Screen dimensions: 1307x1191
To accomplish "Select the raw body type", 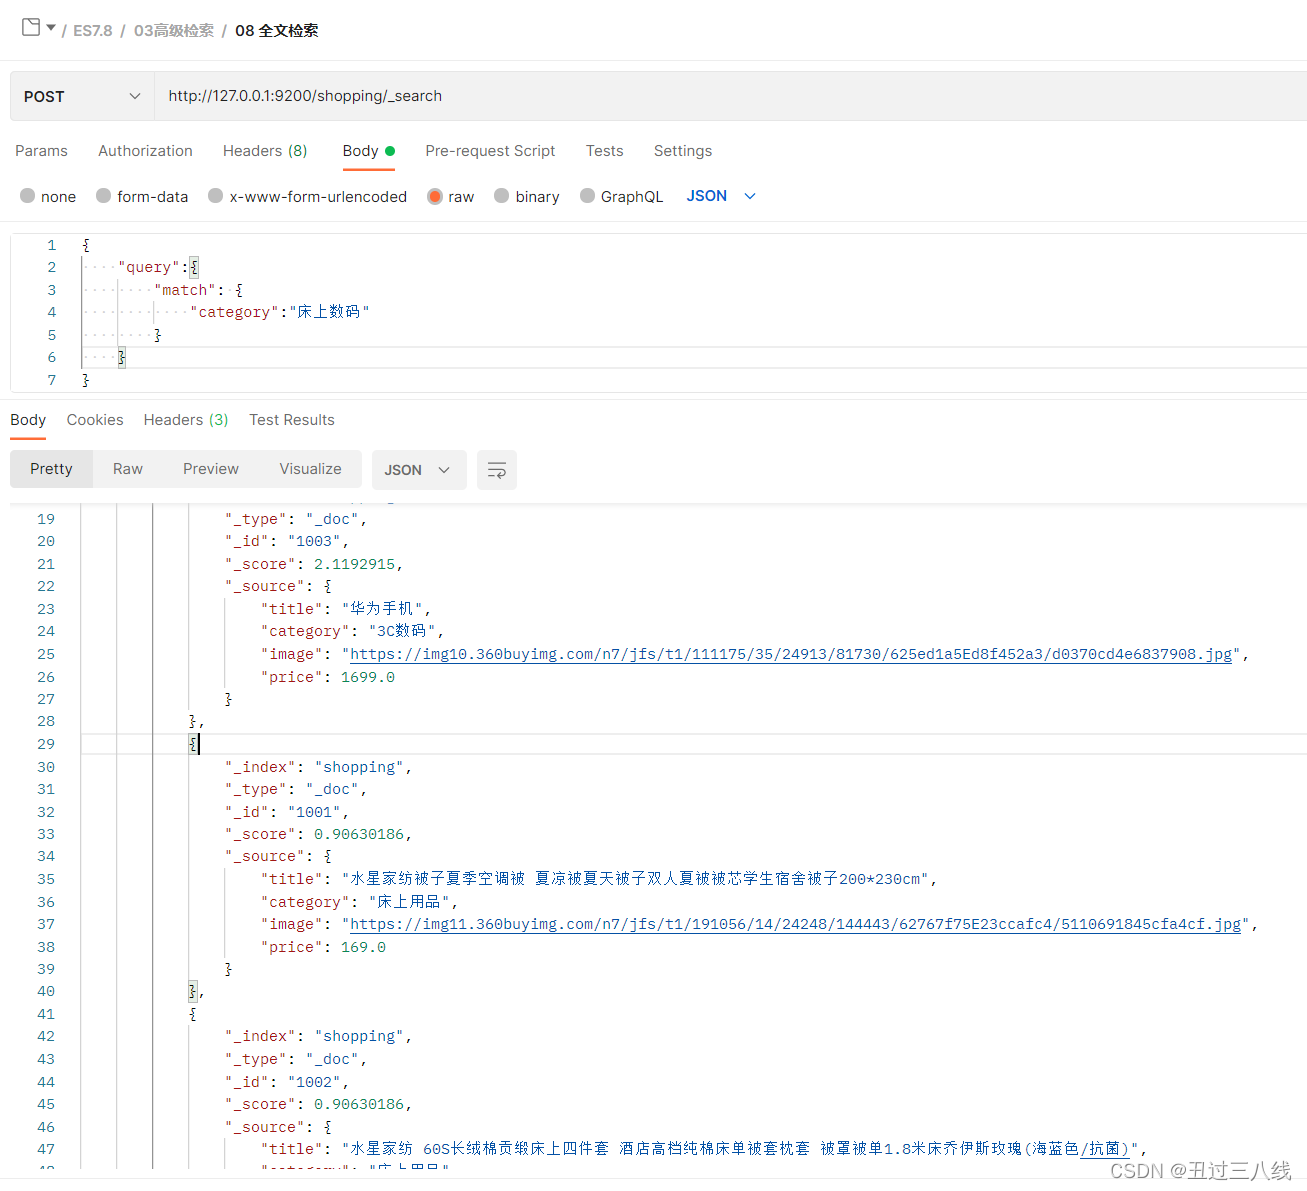I will click(x=451, y=197).
